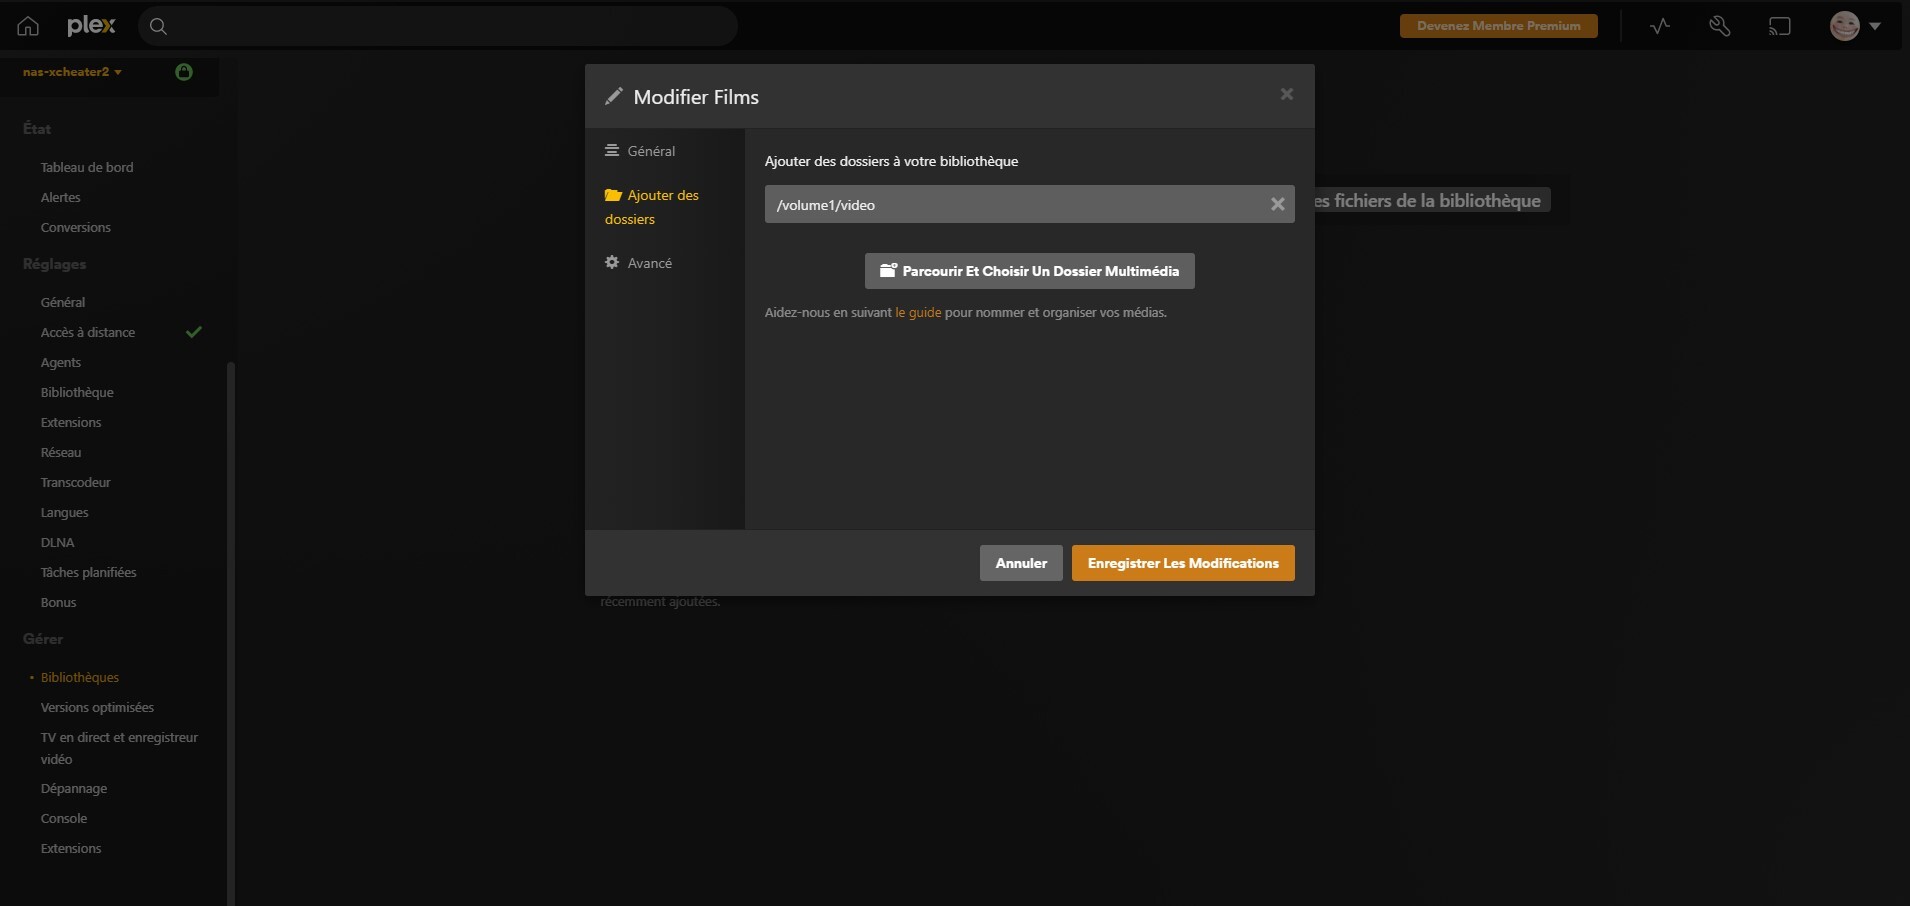
Task: Open settings wrench icon
Action: pos(1720,27)
